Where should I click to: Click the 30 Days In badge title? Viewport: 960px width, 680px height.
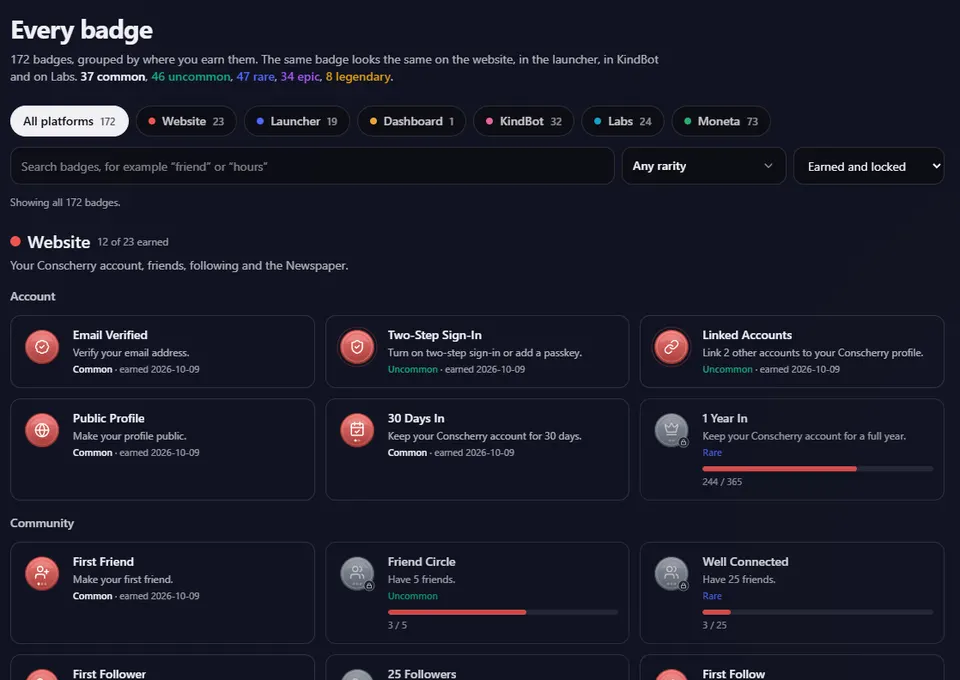pyautogui.click(x=416, y=418)
